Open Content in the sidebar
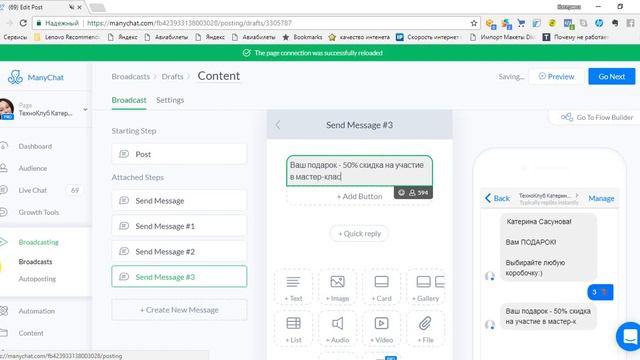This screenshot has width=640, height=360. [31, 333]
